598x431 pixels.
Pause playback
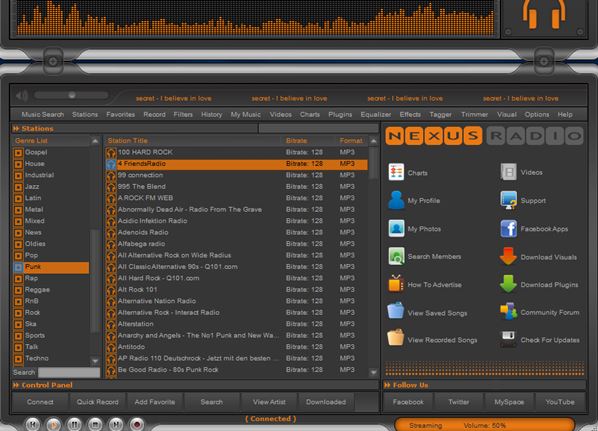(x=74, y=424)
